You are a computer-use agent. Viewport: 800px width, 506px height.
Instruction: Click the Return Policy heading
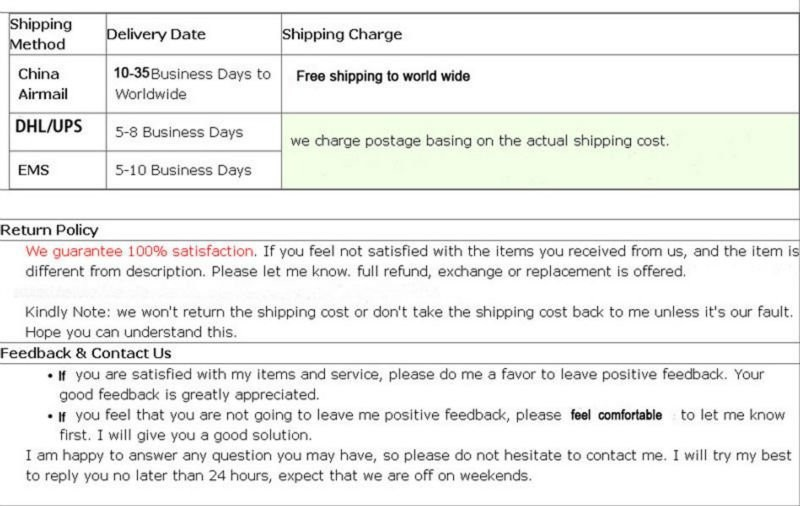(49, 230)
